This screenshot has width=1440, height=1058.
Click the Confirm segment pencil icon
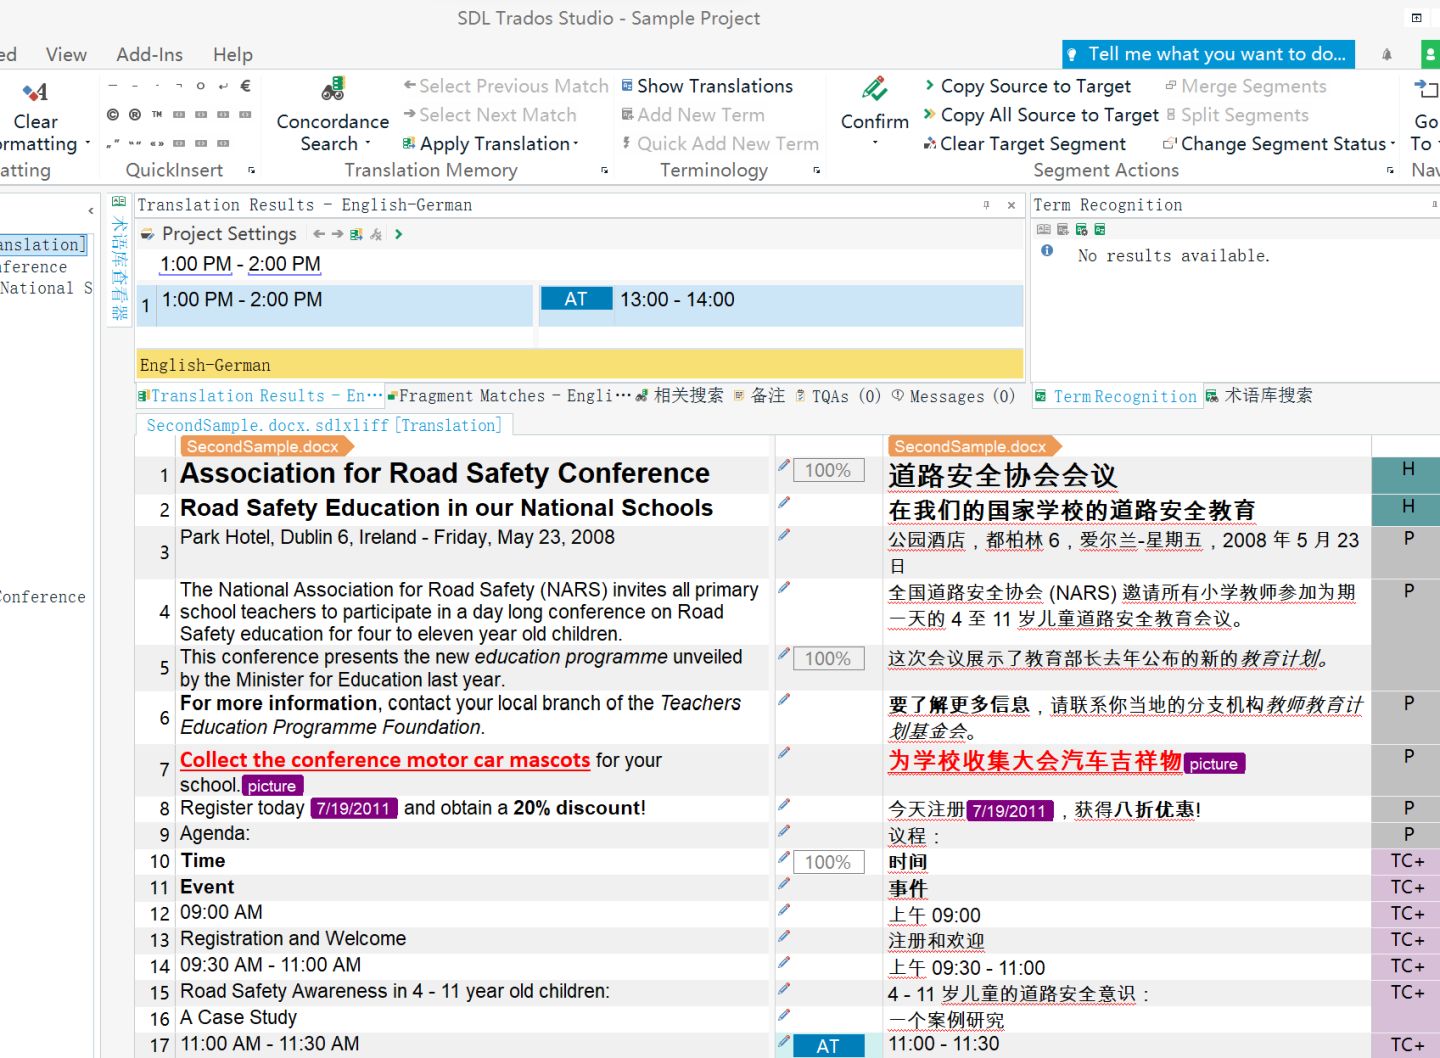pyautogui.click(x=874, y=90)
